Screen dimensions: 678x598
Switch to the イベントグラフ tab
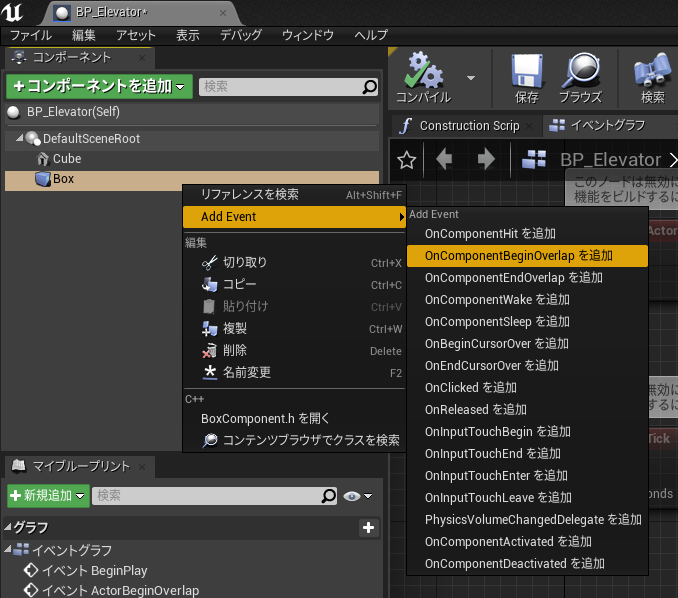pyautogui.click(x=608, y=126)
